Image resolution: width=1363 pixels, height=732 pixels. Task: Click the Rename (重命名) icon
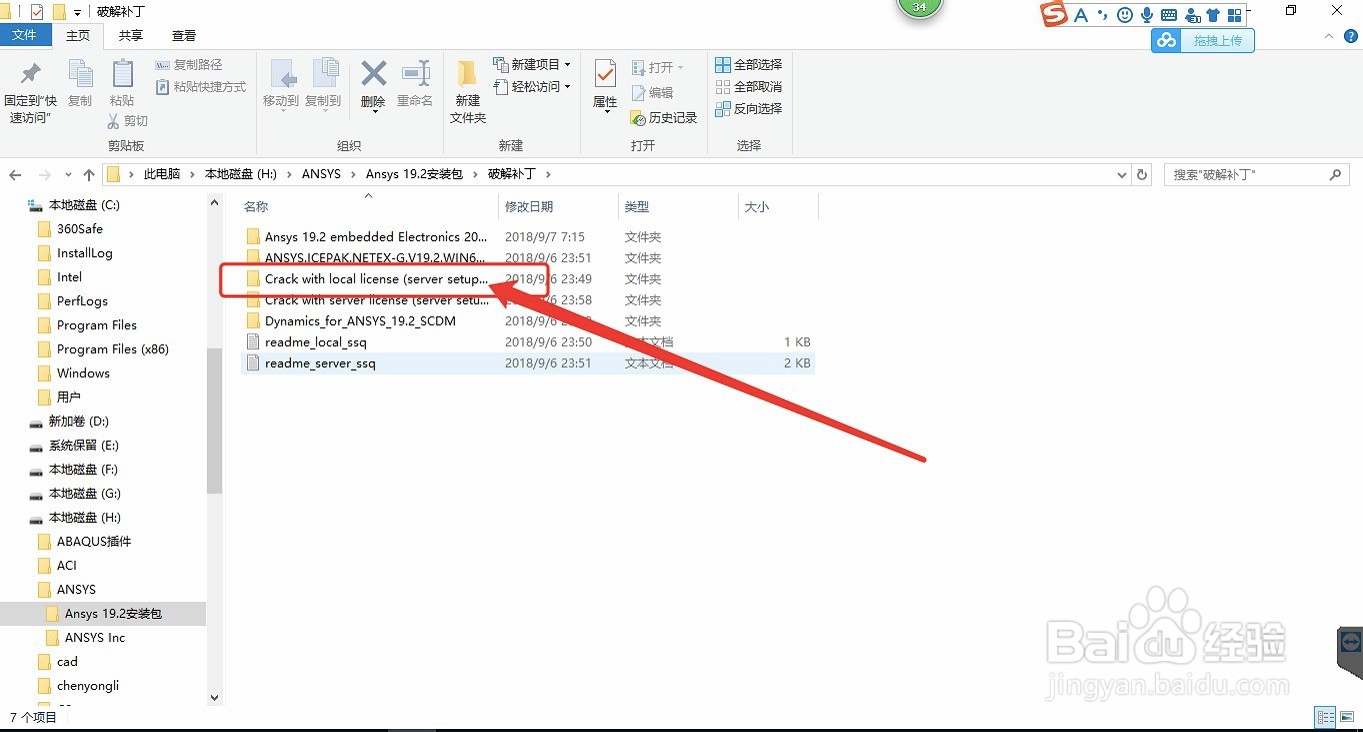415,74
